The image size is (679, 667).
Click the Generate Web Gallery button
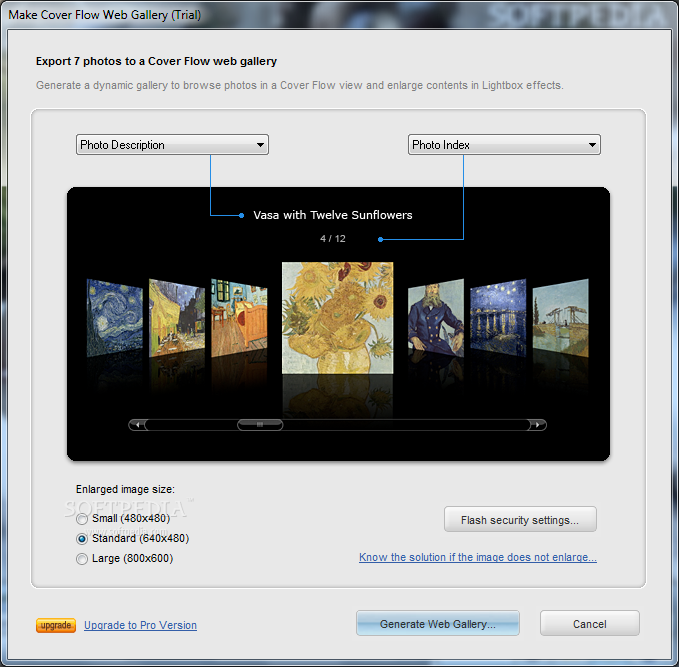pos(438,624)
